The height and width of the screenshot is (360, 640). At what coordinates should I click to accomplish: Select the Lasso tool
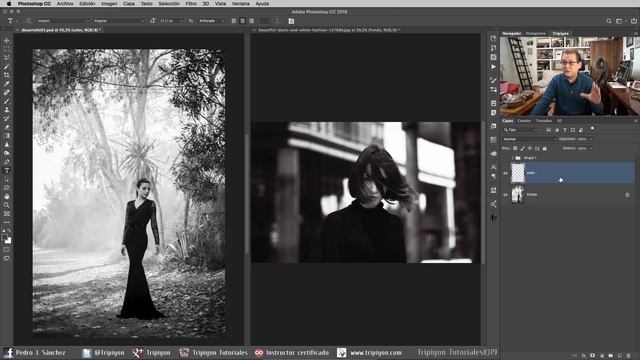7,58
